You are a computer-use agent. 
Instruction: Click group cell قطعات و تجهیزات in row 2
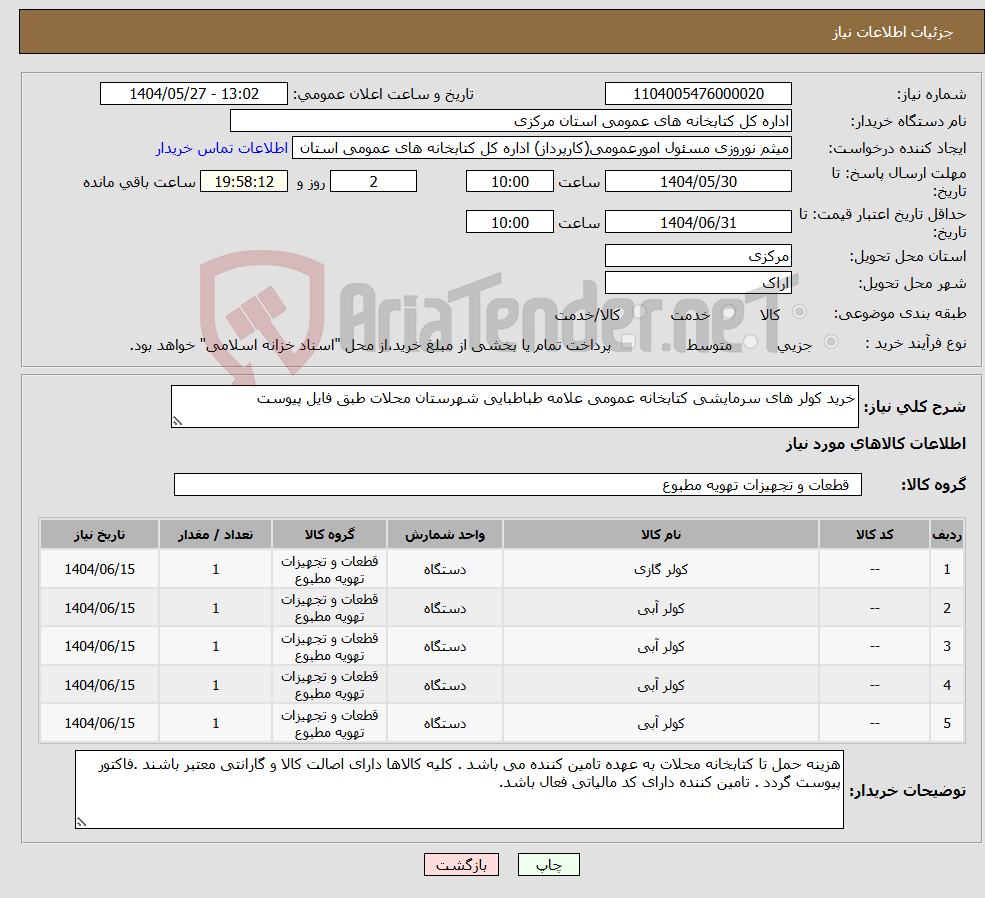(x=329, y=608)
